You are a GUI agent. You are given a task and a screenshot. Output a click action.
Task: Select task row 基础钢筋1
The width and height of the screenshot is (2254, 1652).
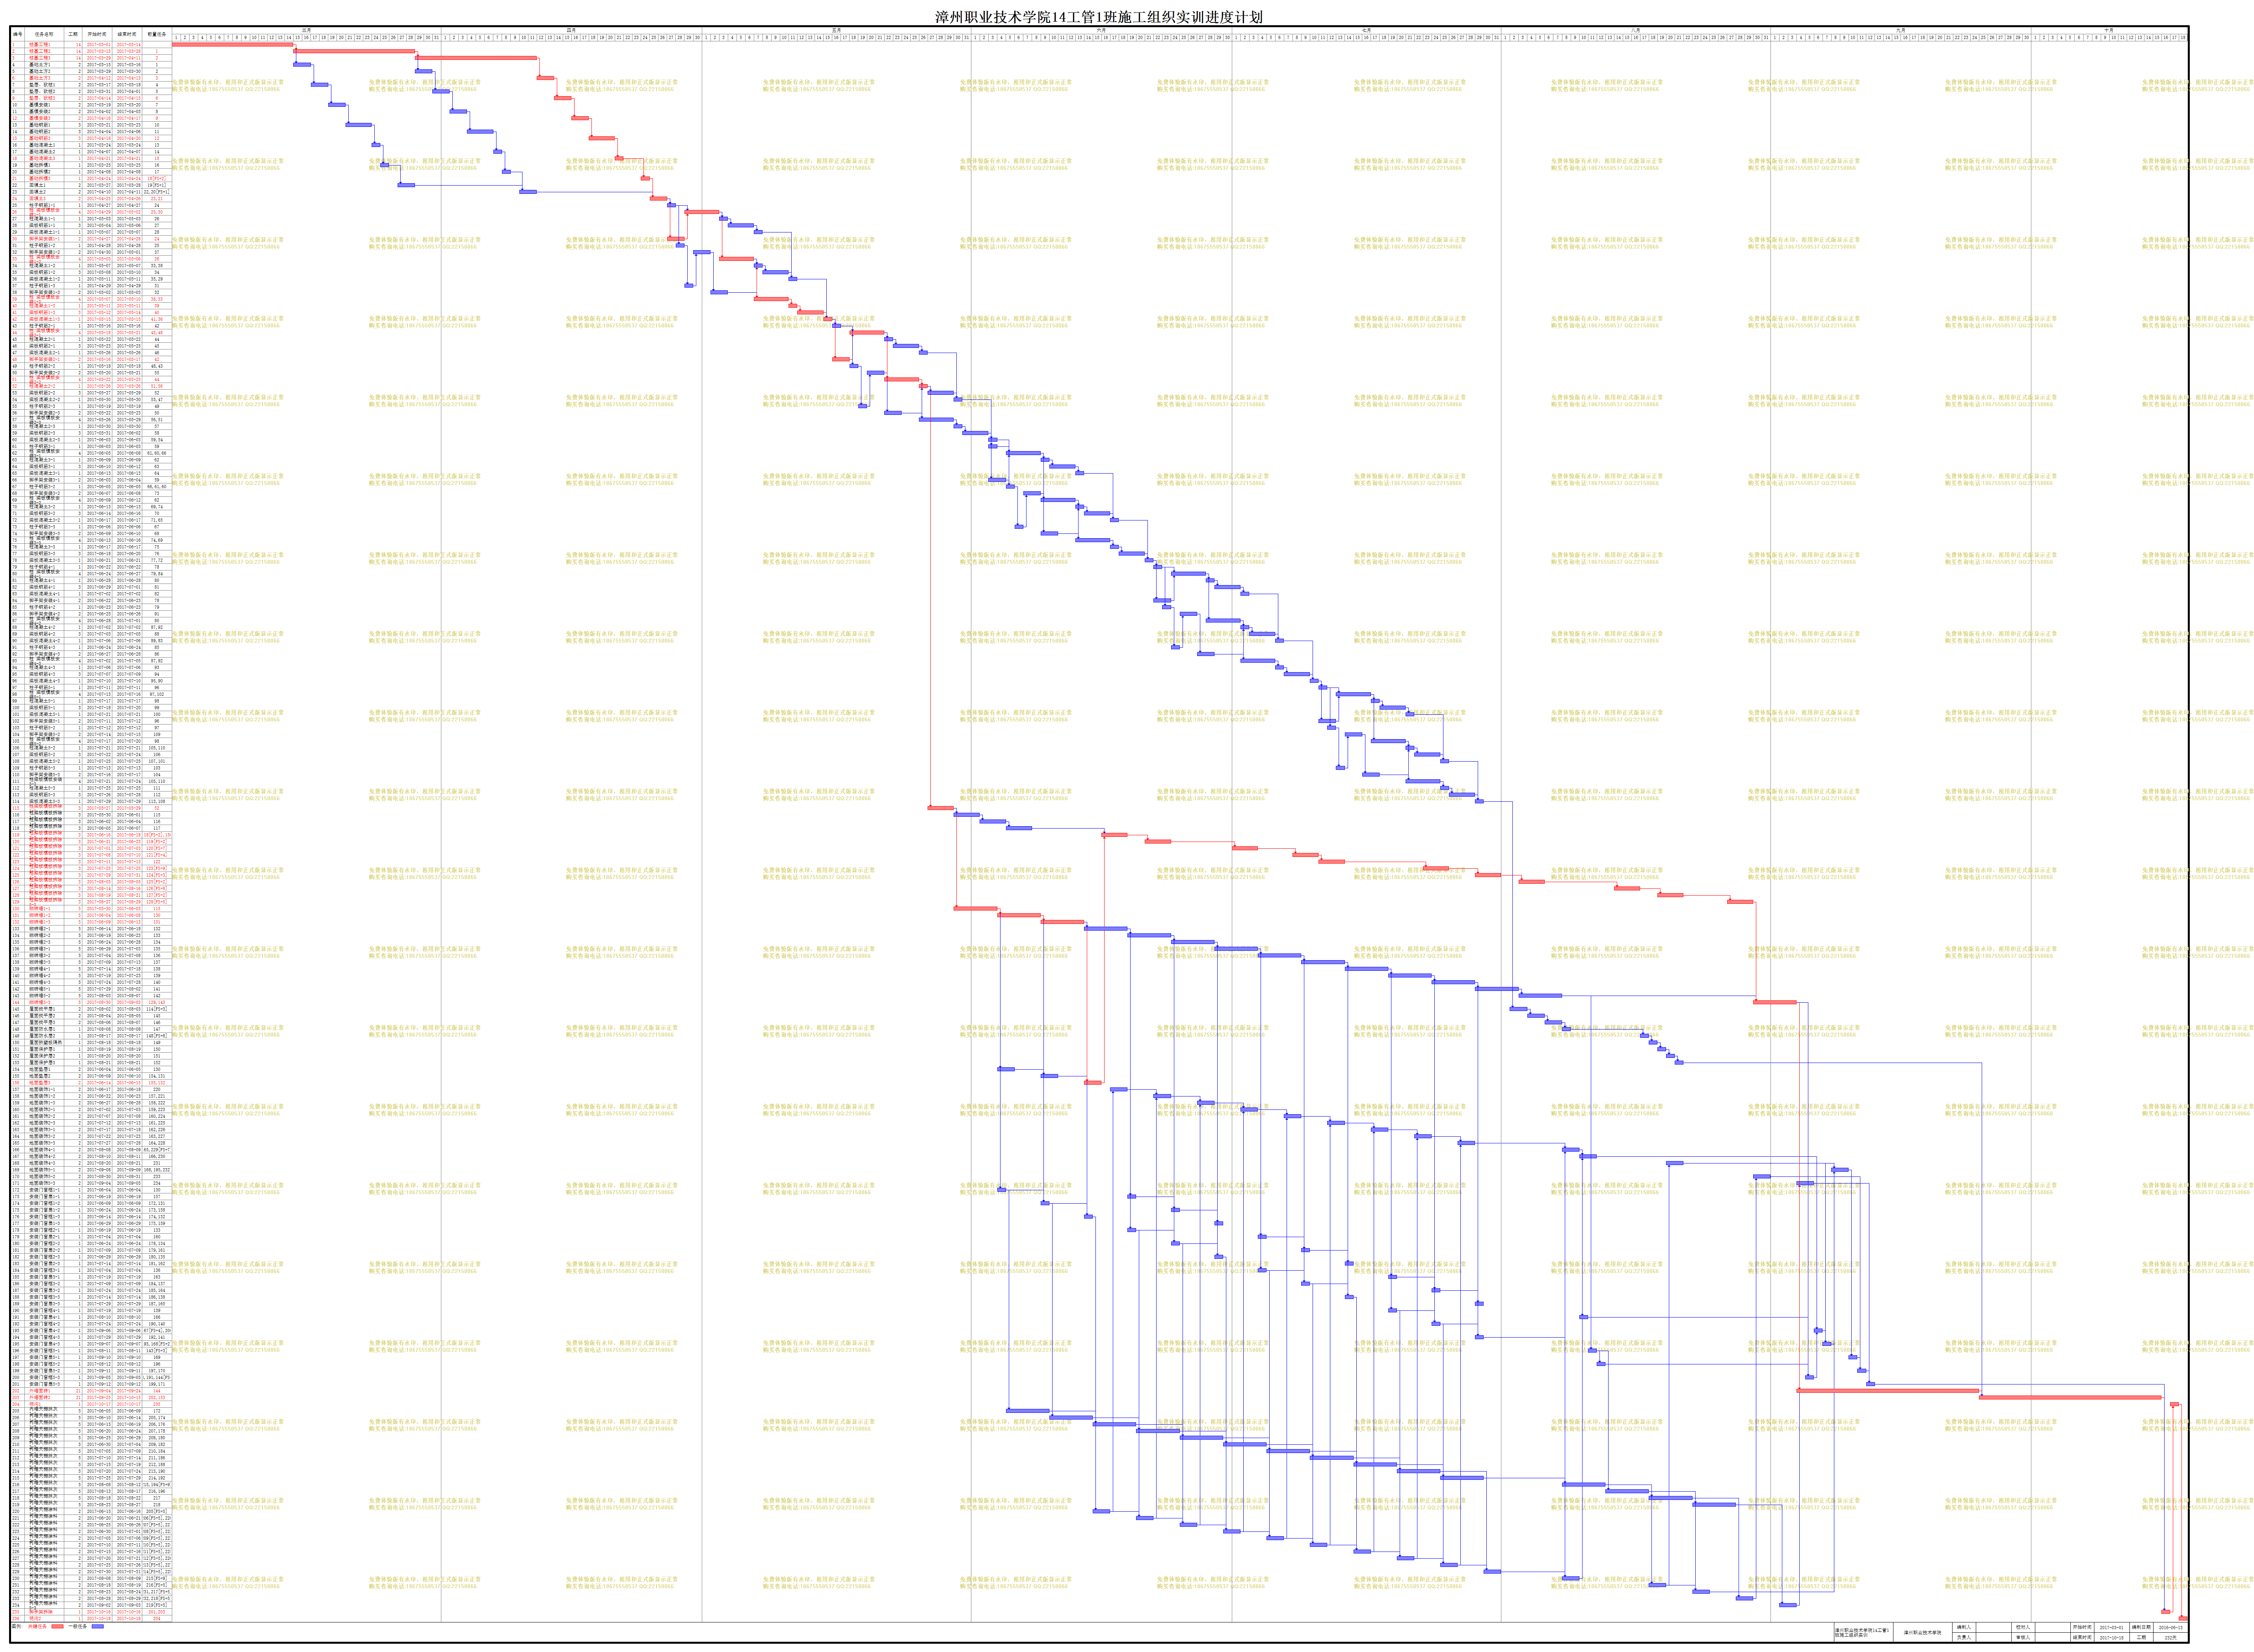point(91,124)
